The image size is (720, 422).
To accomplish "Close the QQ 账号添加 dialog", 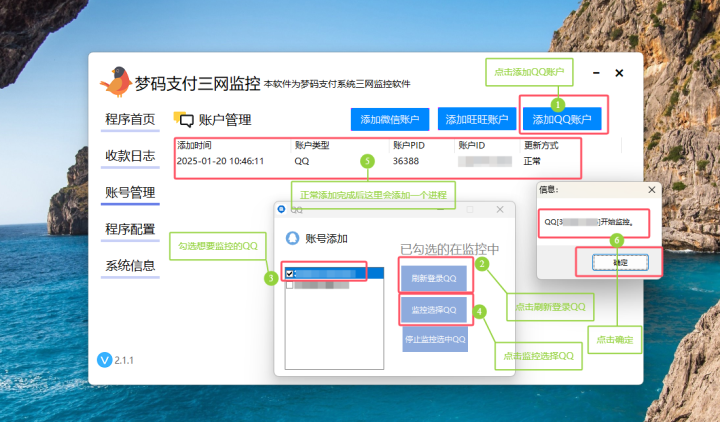I will tap(500, 209).
